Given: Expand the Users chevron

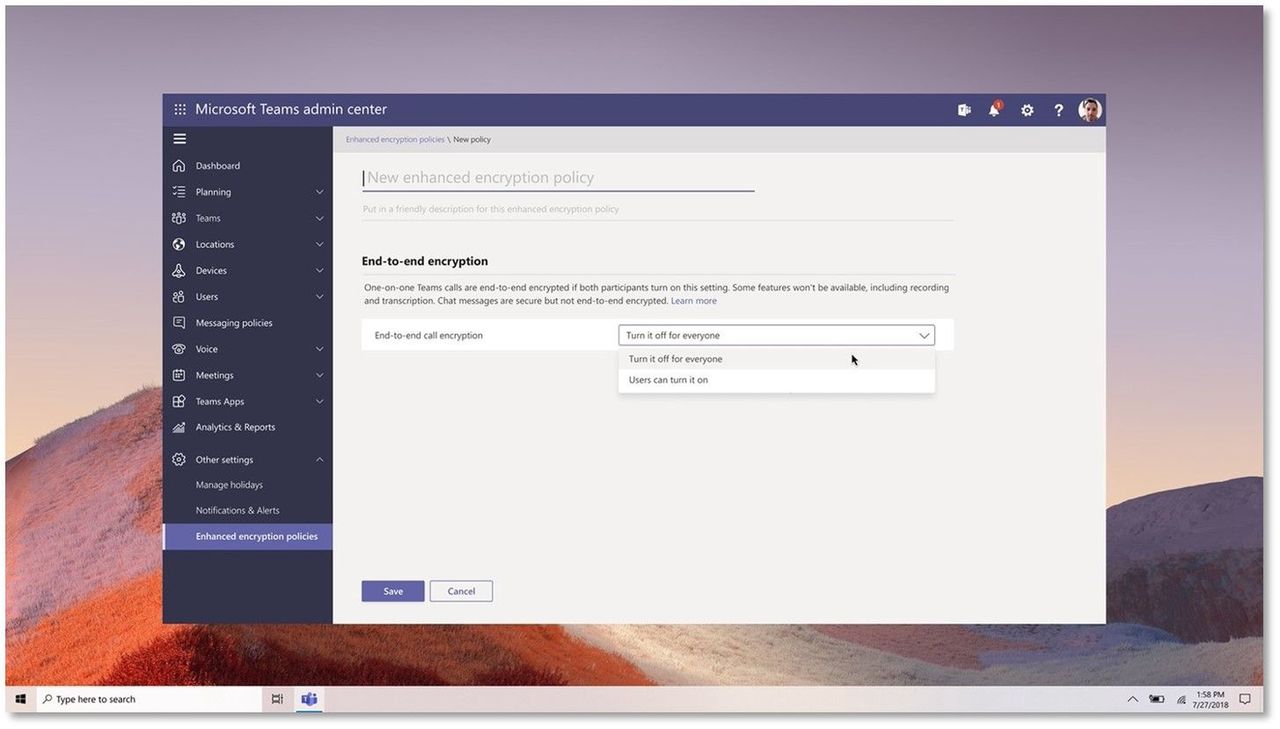Looking at the screenshot, I should [x=320, y=297].
